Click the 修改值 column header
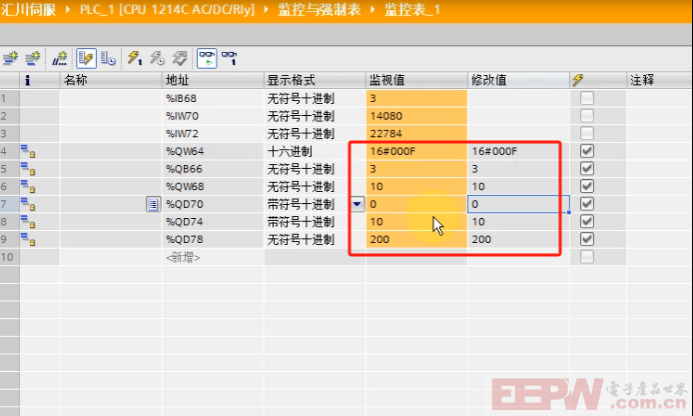 518,80
